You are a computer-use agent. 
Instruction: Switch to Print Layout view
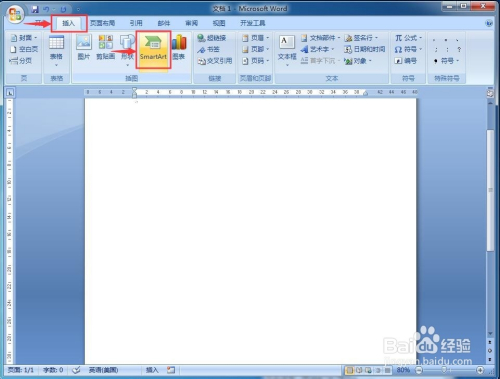pyautogui.click(x=350, y=370)
